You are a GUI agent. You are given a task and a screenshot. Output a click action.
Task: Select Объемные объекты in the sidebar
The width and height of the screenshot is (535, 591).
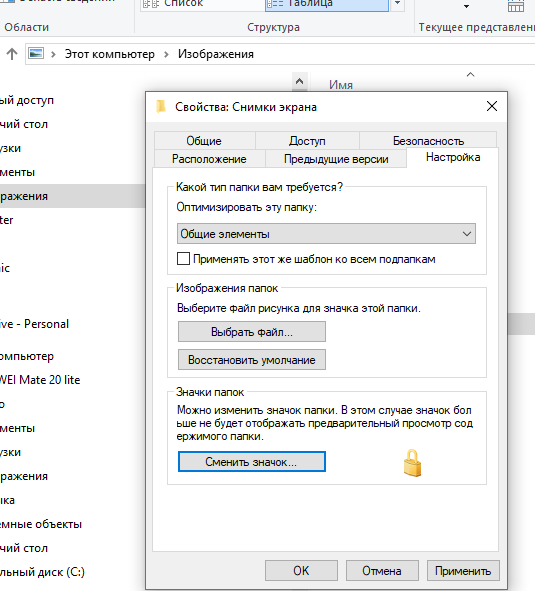coord(41,524)
